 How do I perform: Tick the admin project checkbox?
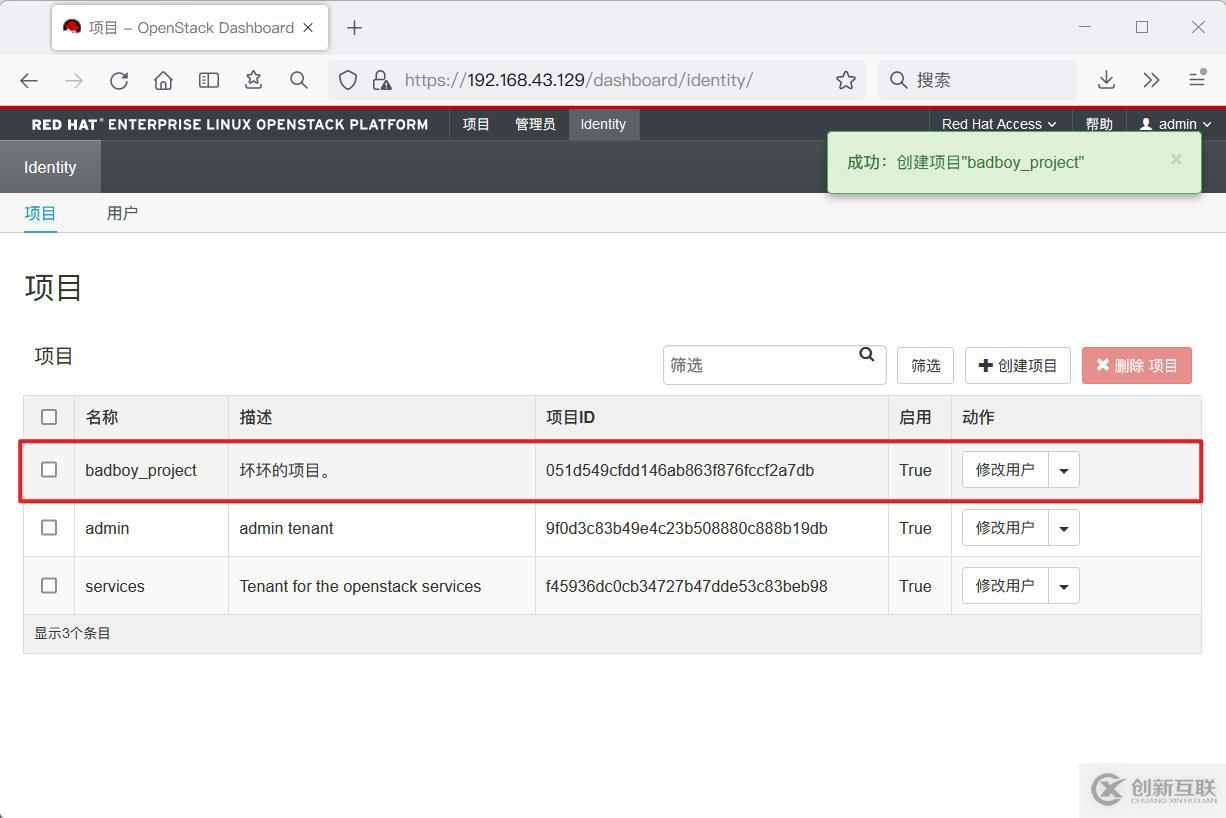49,527
